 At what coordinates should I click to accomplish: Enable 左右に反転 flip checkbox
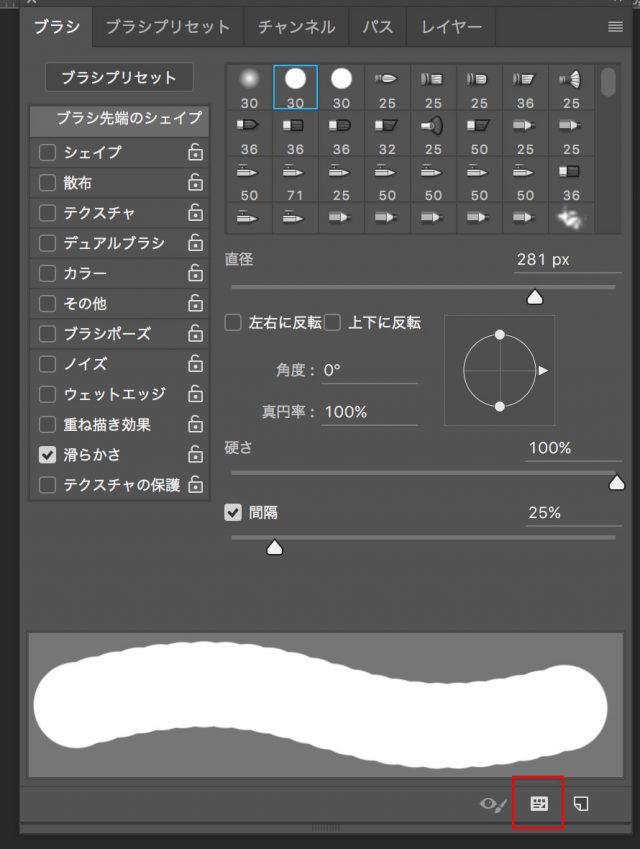[234, 322]
